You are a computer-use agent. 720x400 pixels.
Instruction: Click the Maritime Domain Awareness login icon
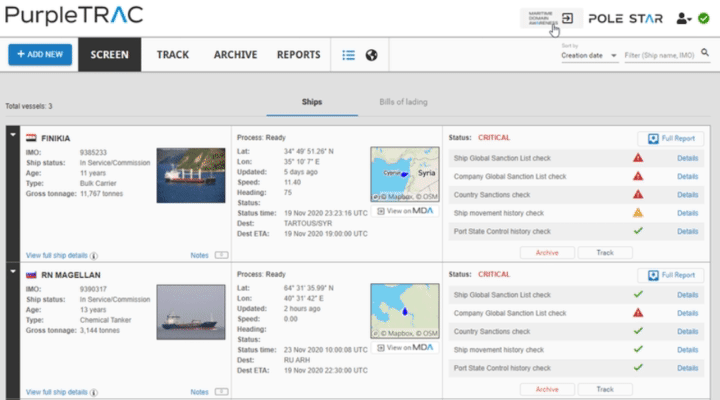(567, 18)
